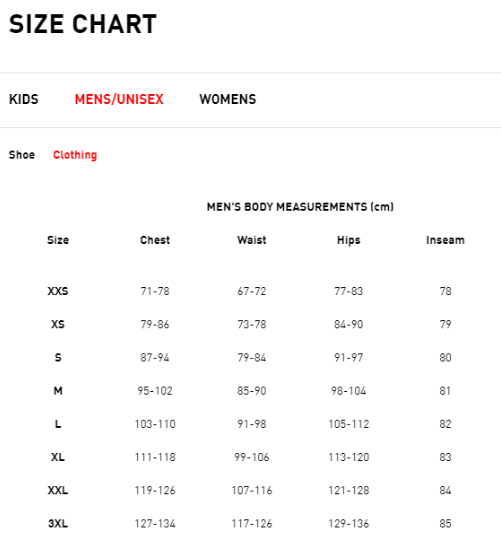Click the Chest column header
Viewport: 501px width, 546px height.
click(155, 240)
